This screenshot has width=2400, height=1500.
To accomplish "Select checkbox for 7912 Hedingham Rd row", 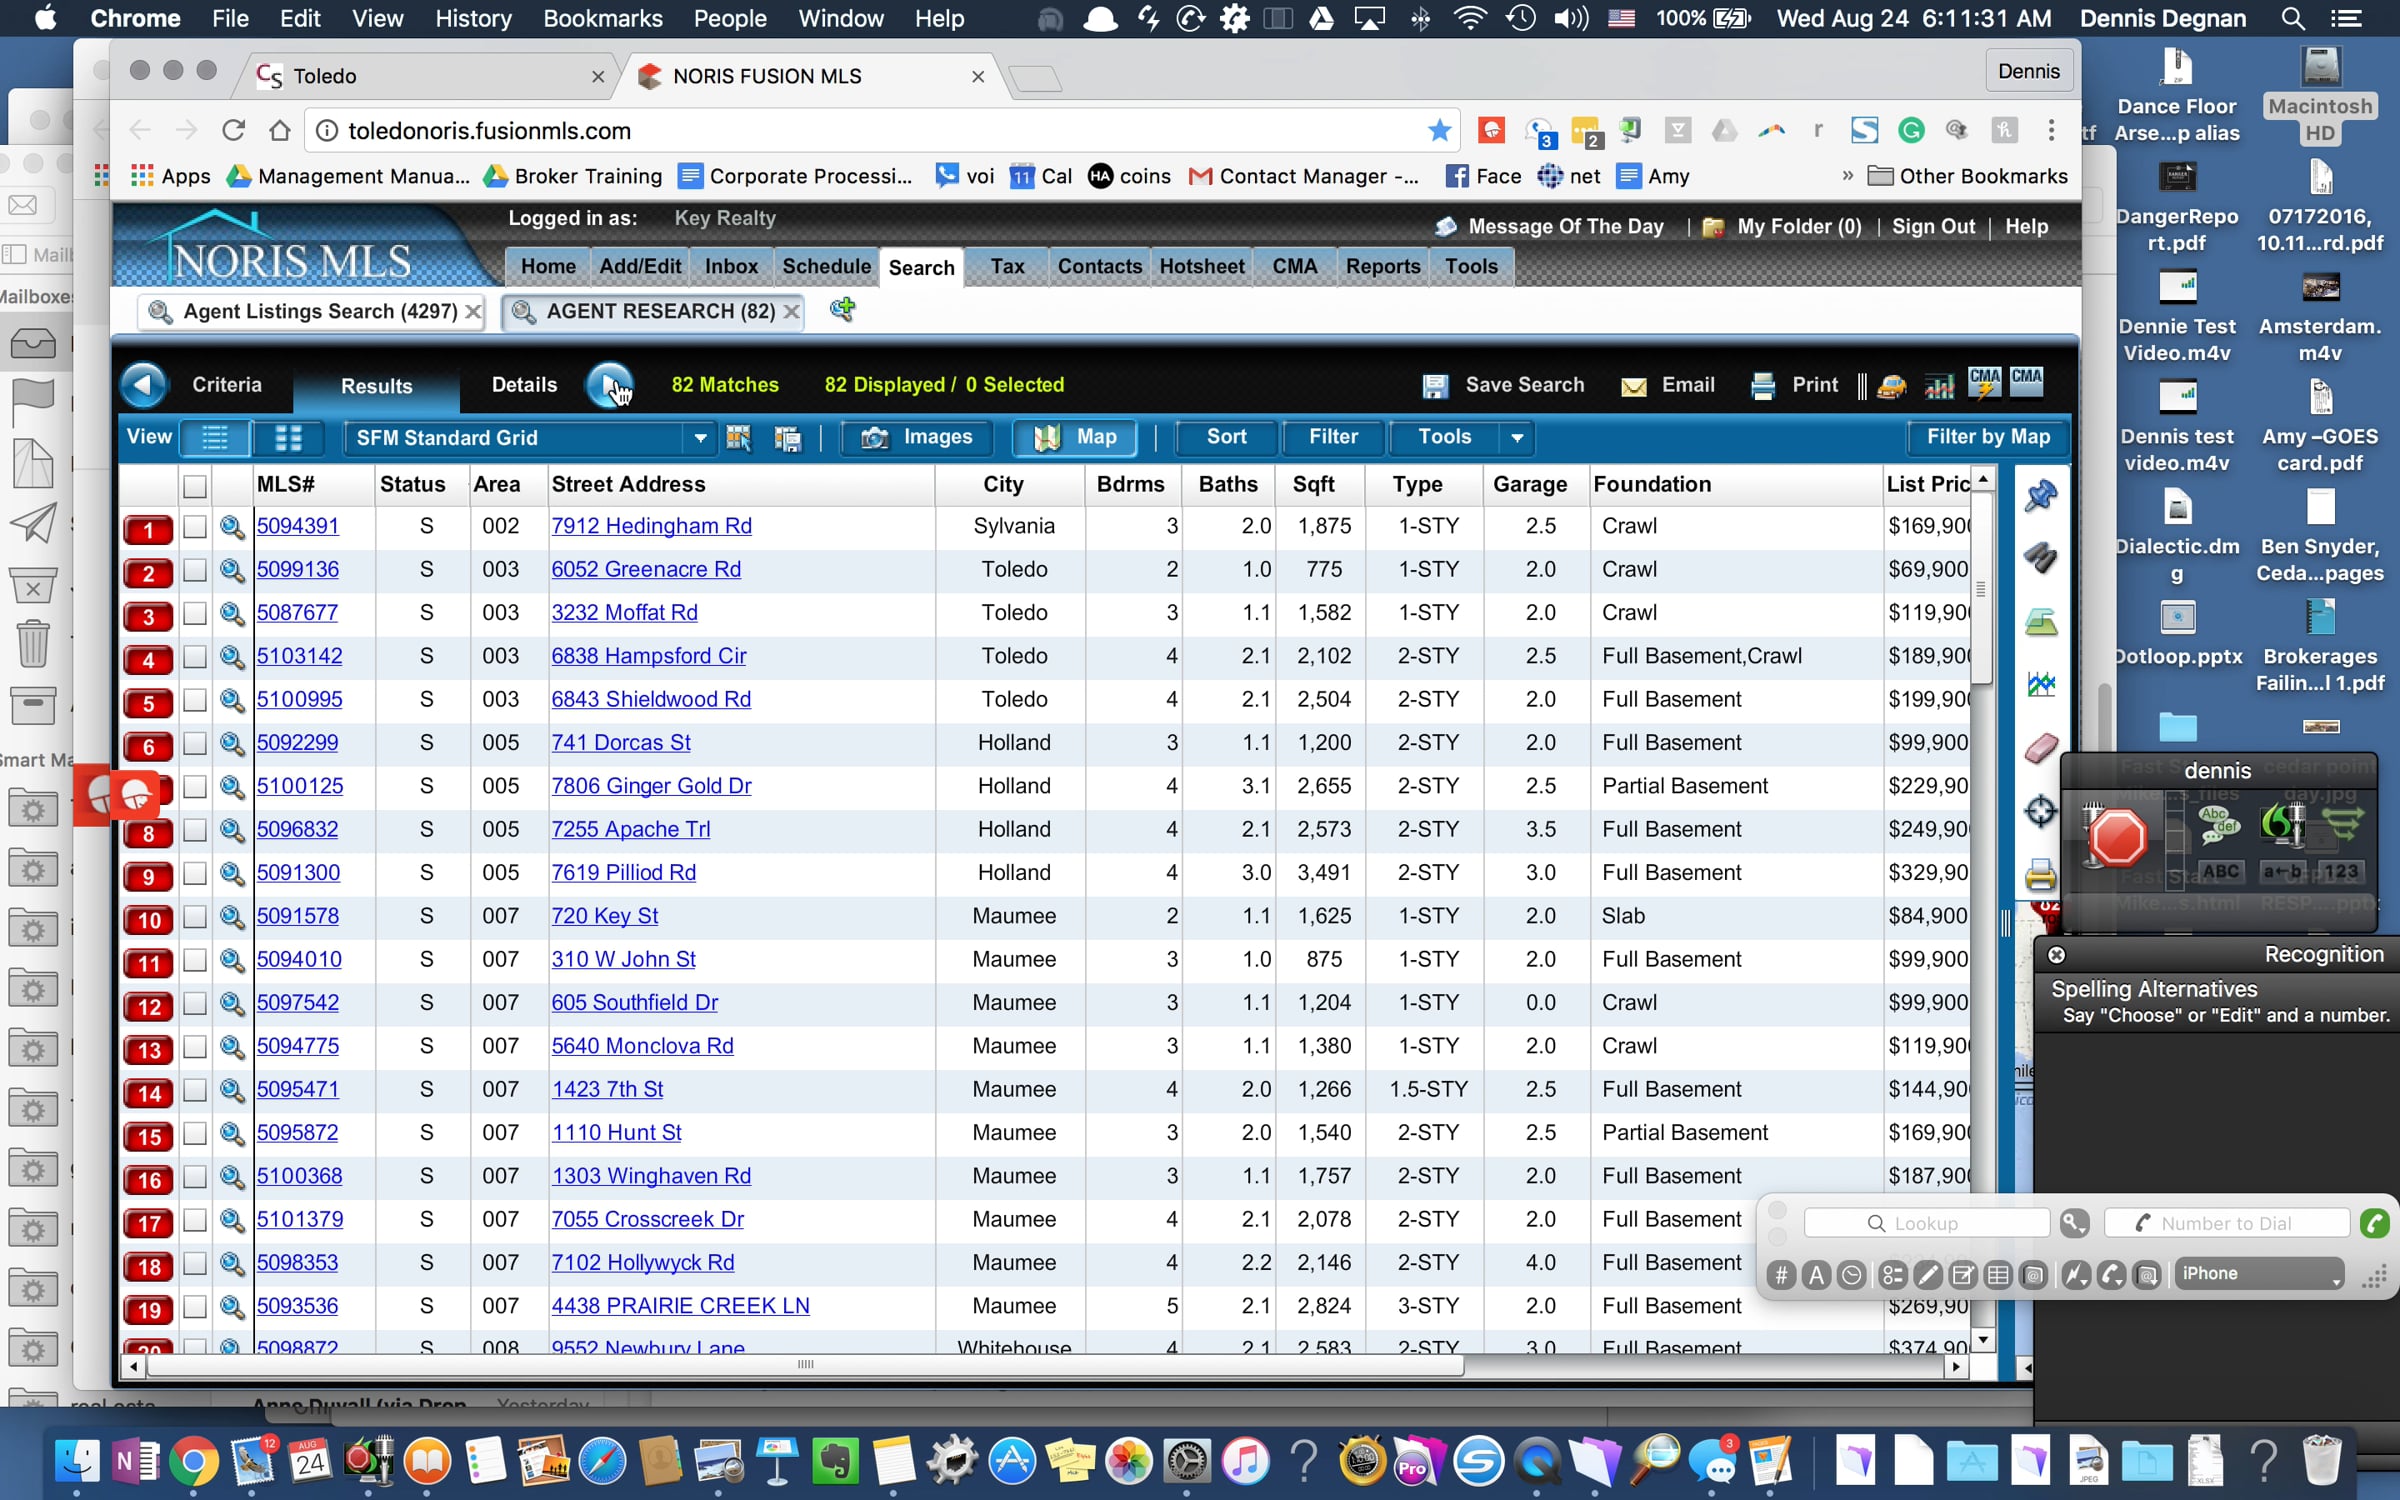I will pyautogui.click(x=195, y=526).
